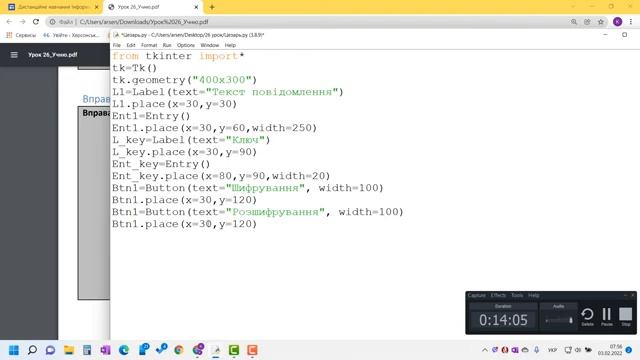Expand the system tray hidden icons

484,350
